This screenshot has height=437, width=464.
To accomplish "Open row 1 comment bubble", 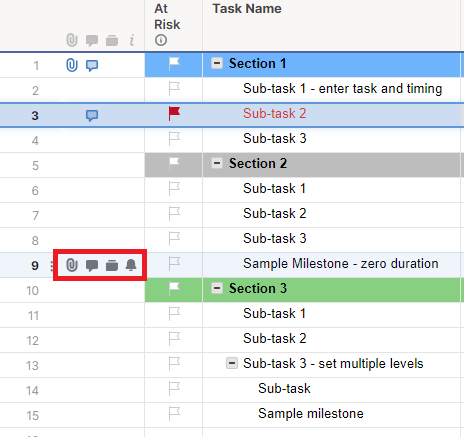I will [92, 65].
